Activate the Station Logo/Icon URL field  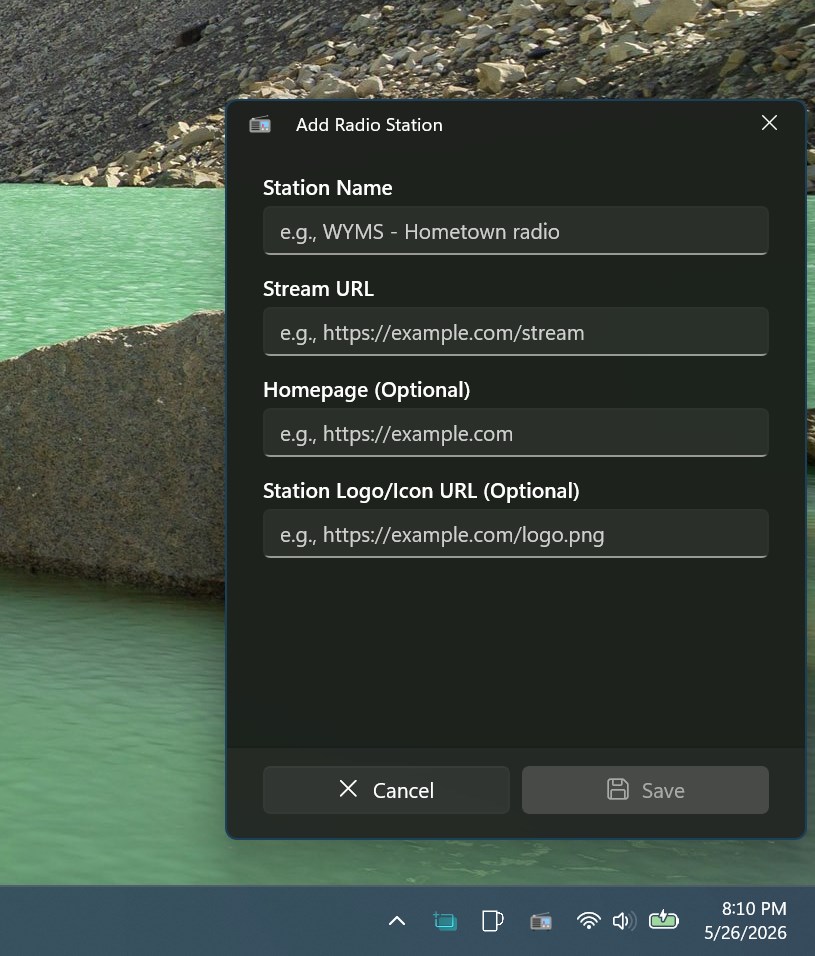point(516,534)
